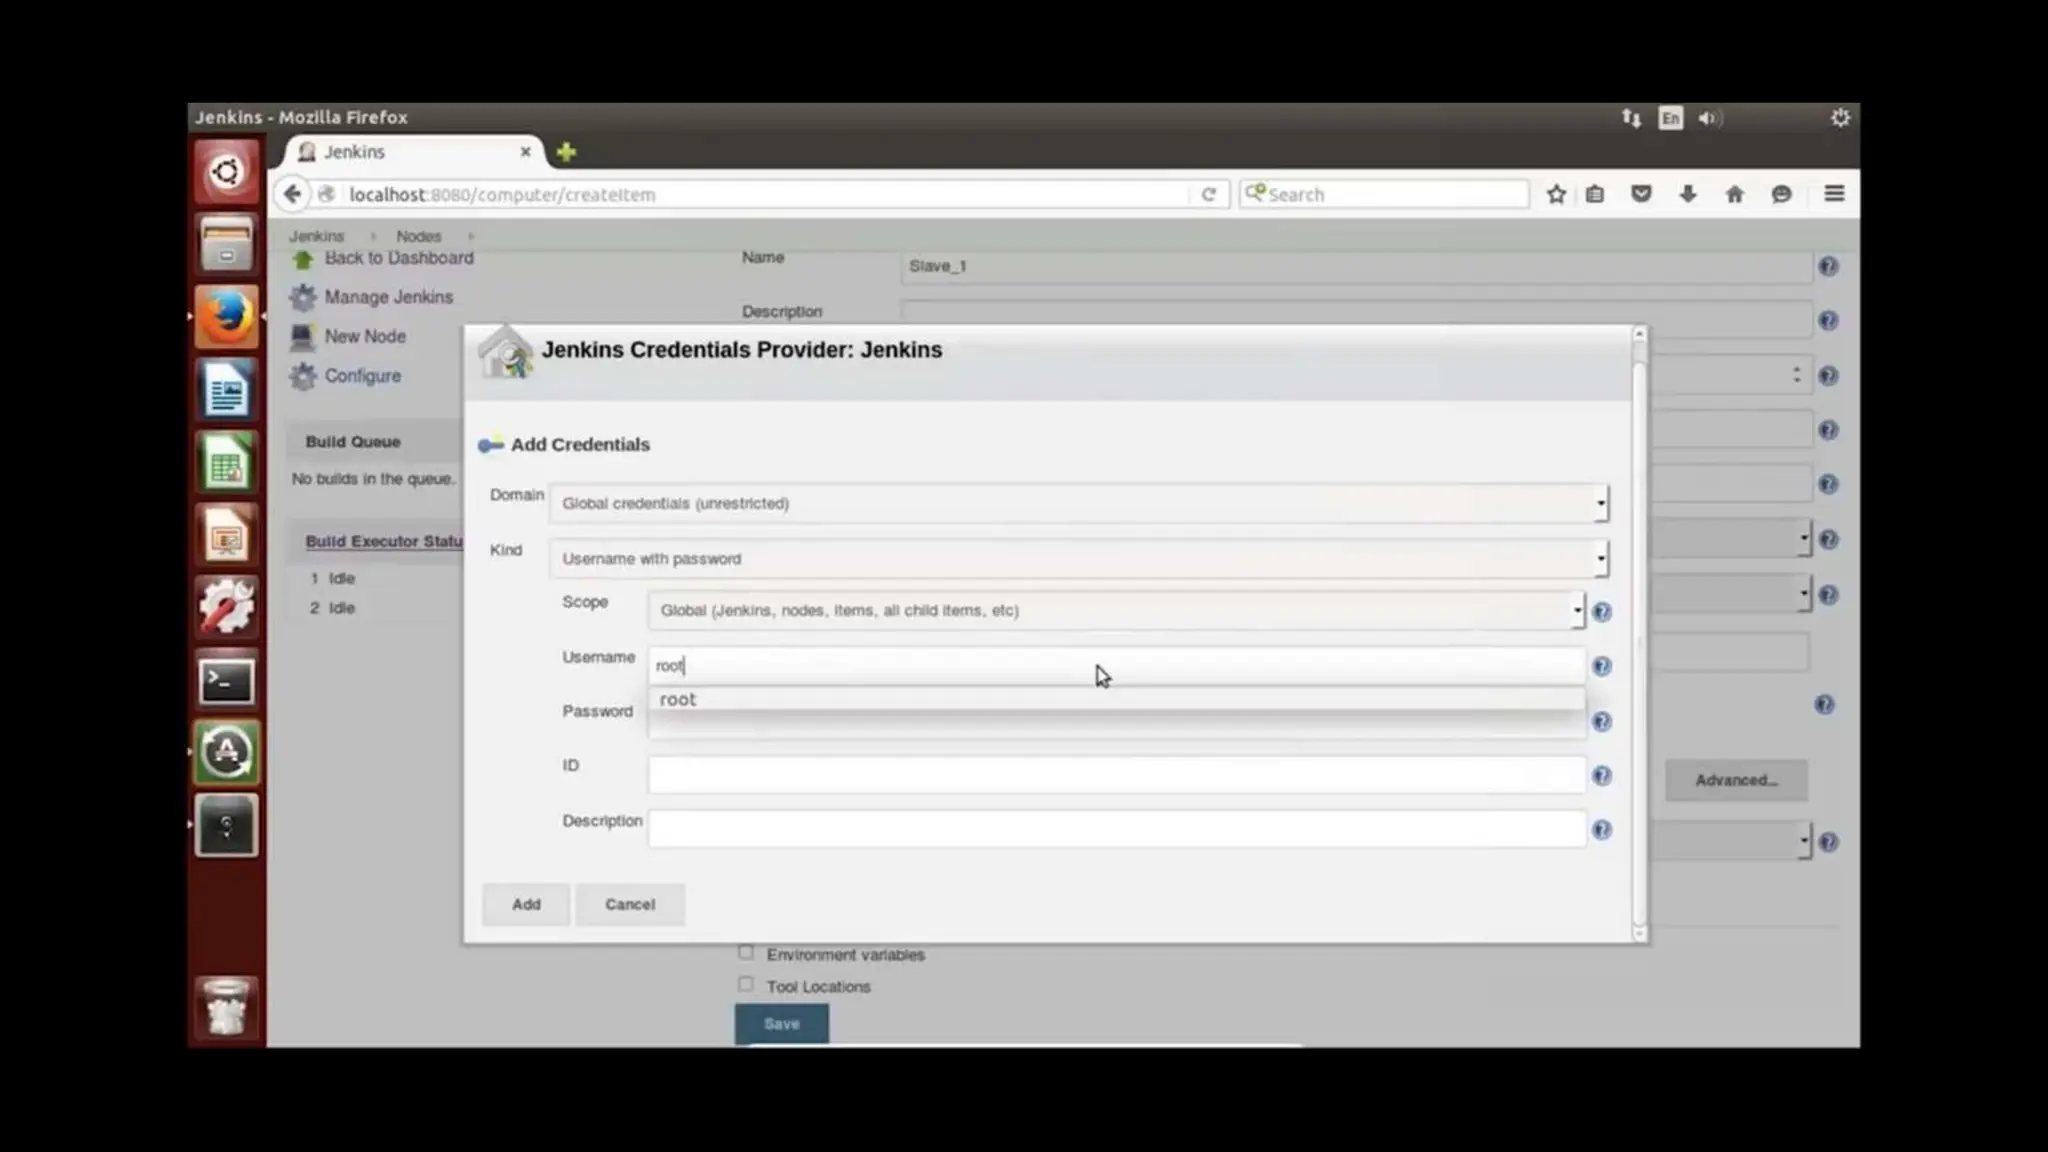Open System Settings launcher icon

click(x=226, y=607)
